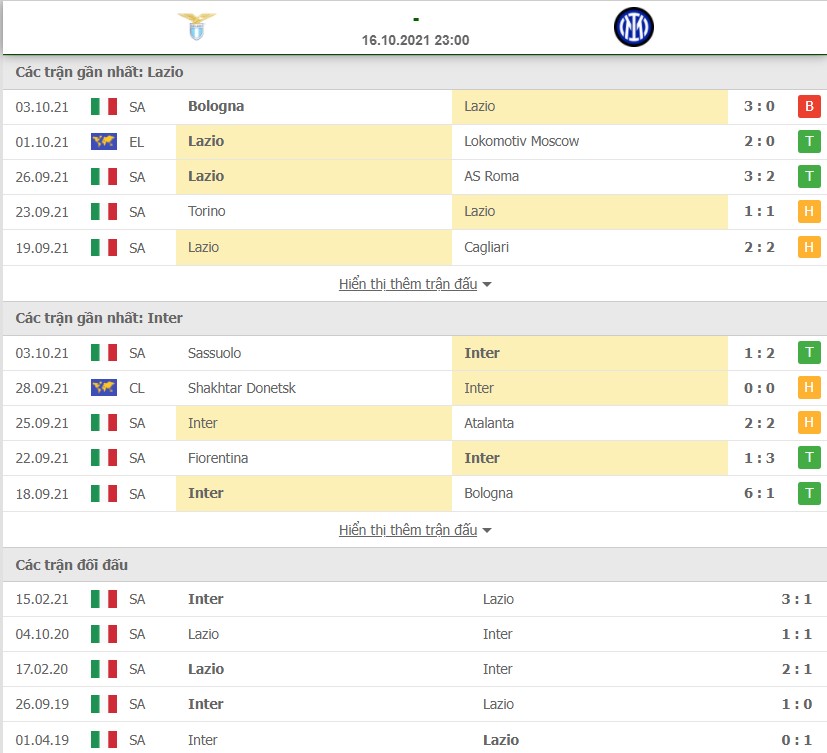827x753 pixels.
Task: Click the match date 16.10.2021 23:00
Action: [415, 40]
